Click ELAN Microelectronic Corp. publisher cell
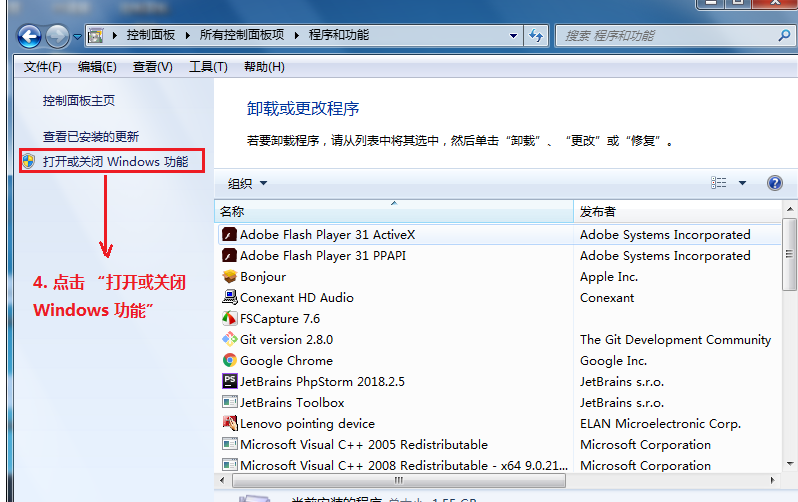798x502 pixels. pos(660,424)
